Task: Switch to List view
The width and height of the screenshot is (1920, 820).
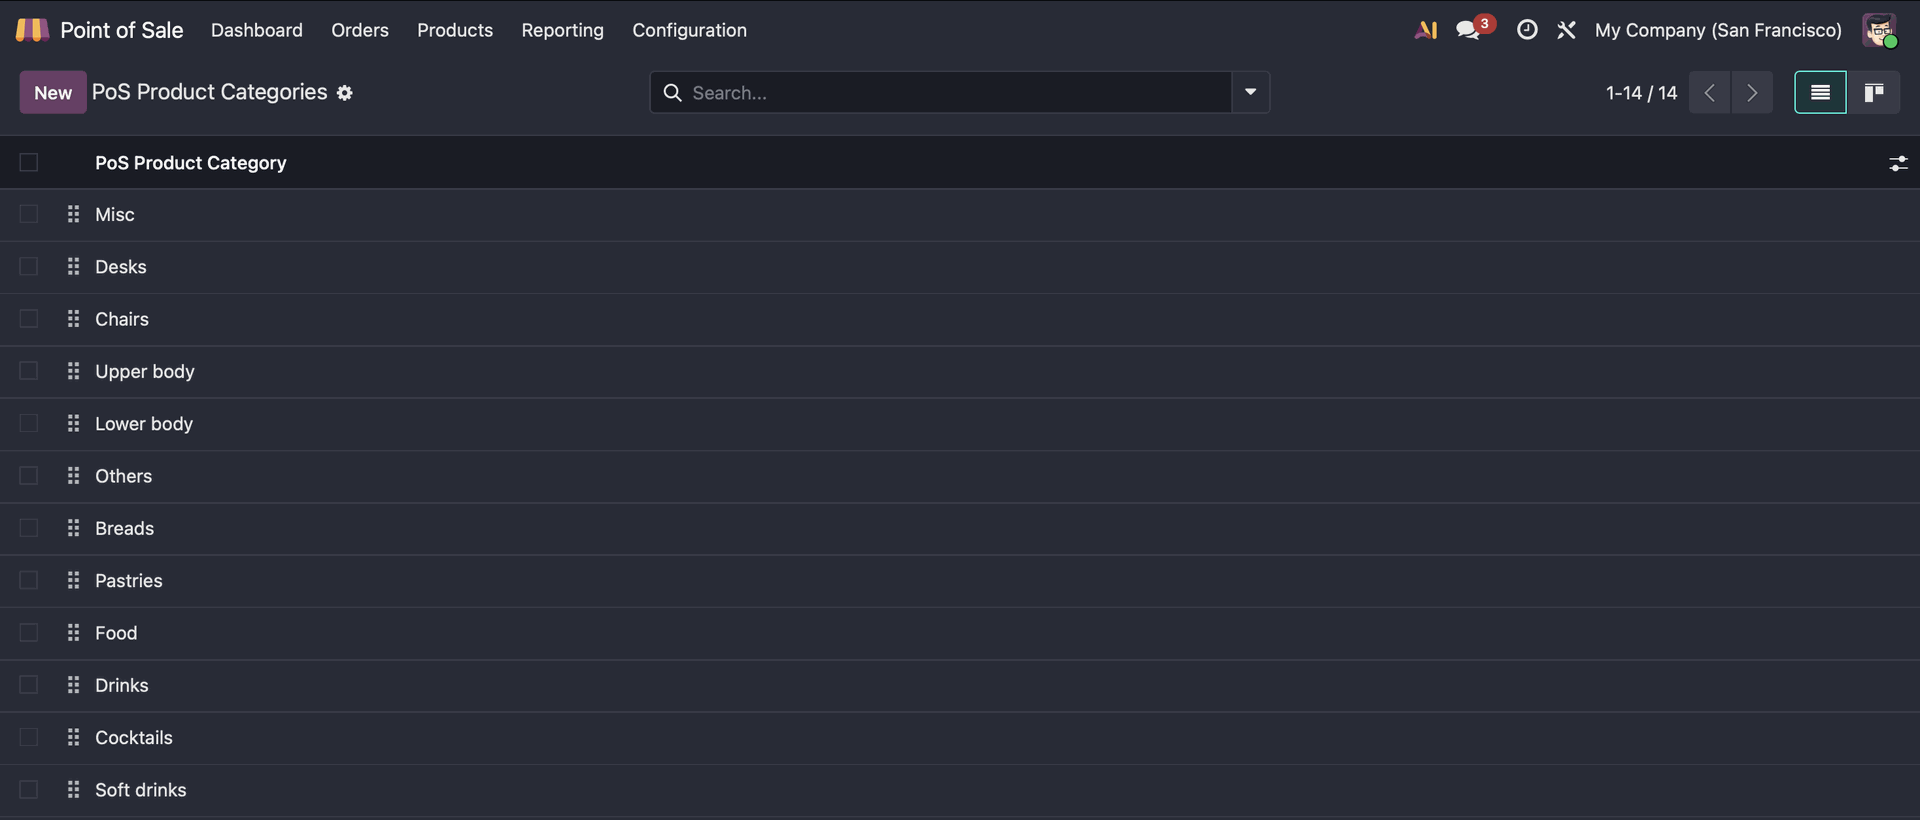Action: pyautogui.click(x=1820, y=93)
